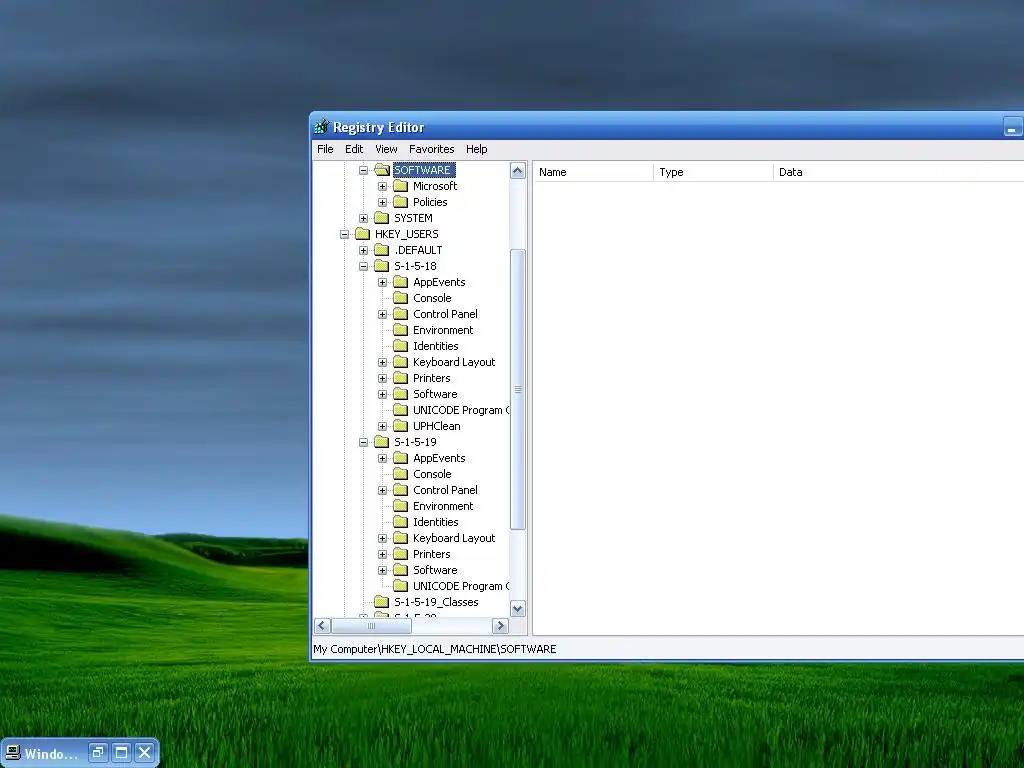Image resolution: width=1024 pixels, height=768 pixels.
Task: Click the Name column header
Action: point(593,172)
